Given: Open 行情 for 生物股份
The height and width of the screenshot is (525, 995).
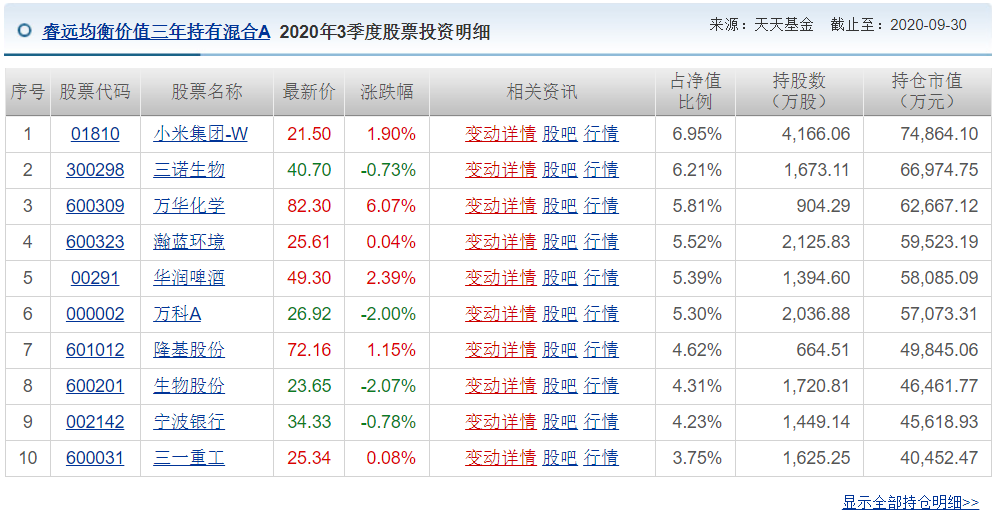Looking at the screenshot, I should (x=601, y=386).
